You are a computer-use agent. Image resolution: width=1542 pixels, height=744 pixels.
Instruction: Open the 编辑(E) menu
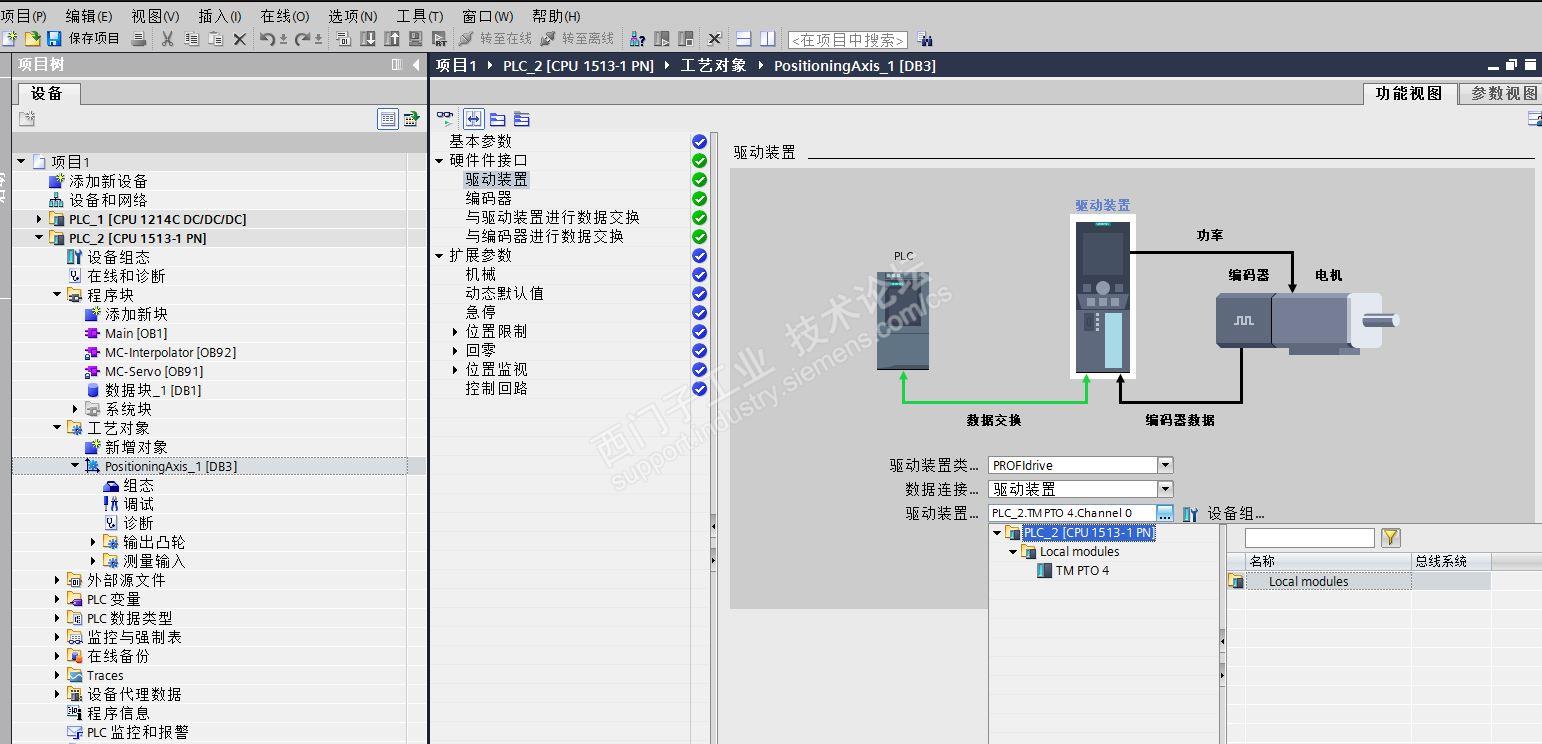pos(89,16)
